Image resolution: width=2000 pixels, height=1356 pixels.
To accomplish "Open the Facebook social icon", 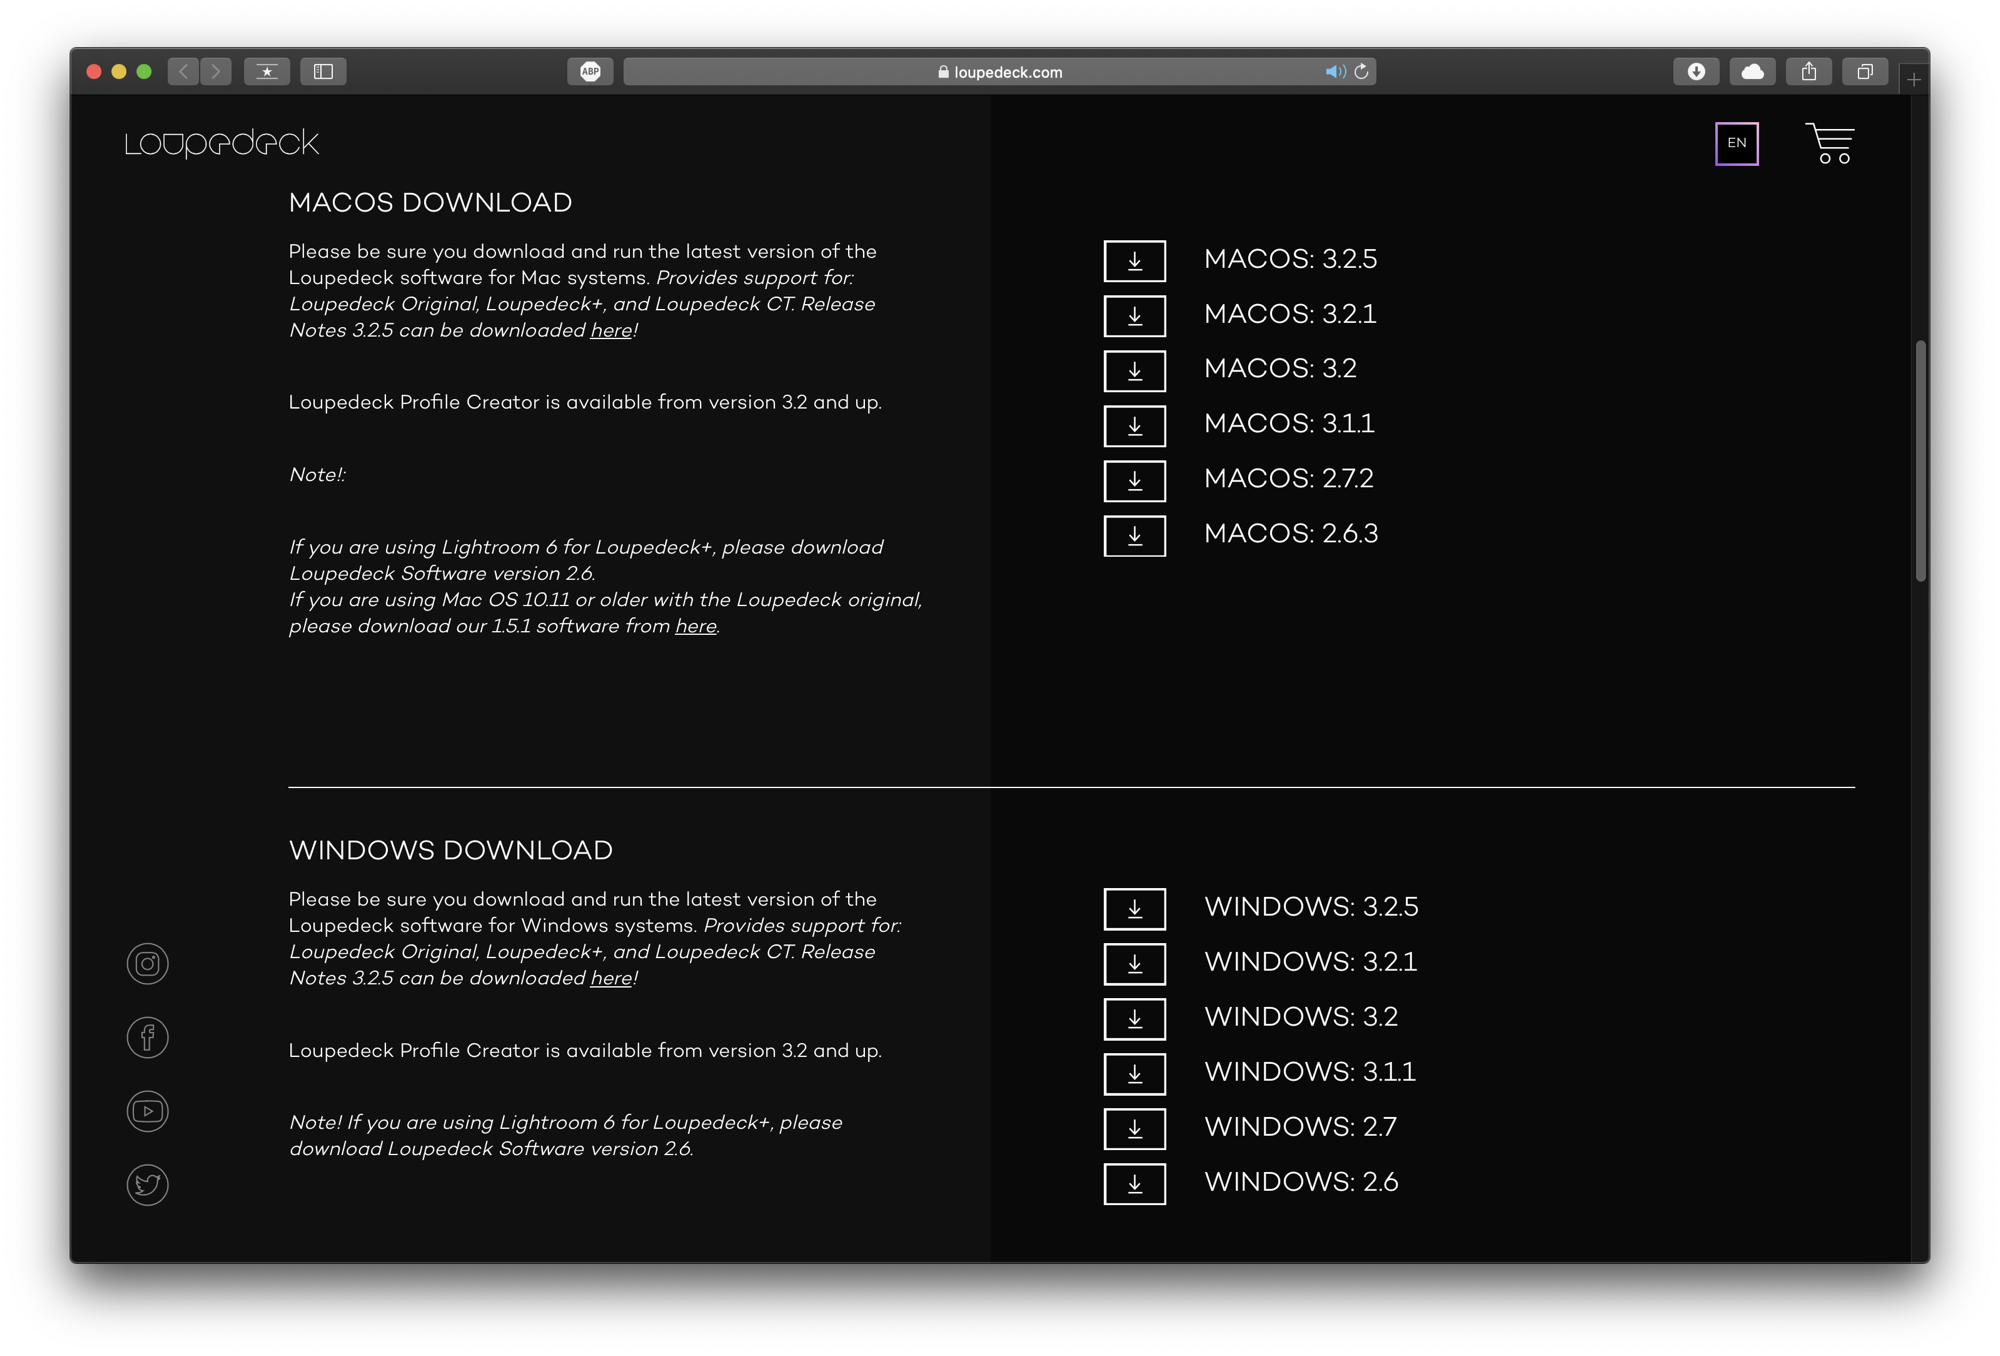I will [147, 1037].
